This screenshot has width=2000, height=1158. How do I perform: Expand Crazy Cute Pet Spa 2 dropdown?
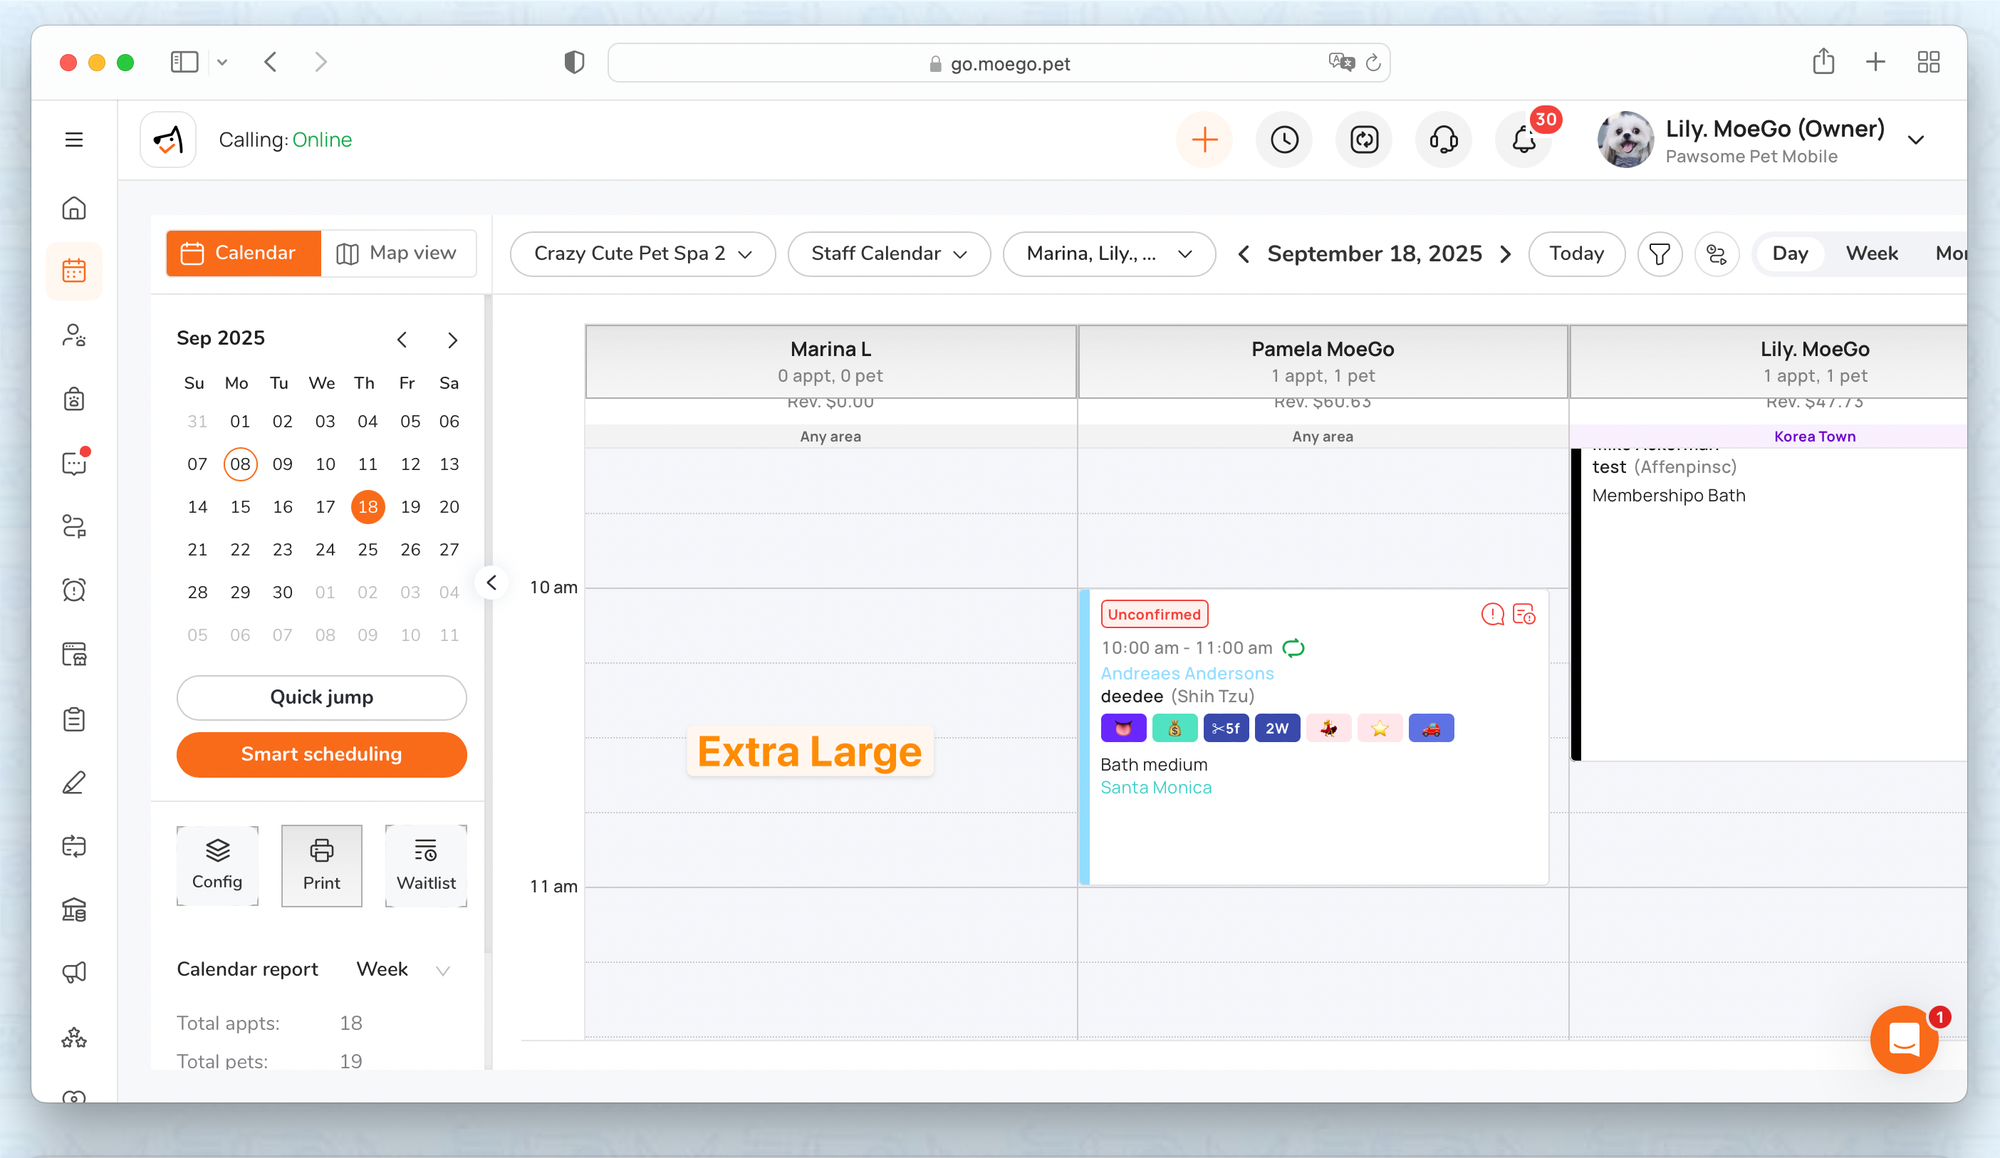[x=642, y=254]
